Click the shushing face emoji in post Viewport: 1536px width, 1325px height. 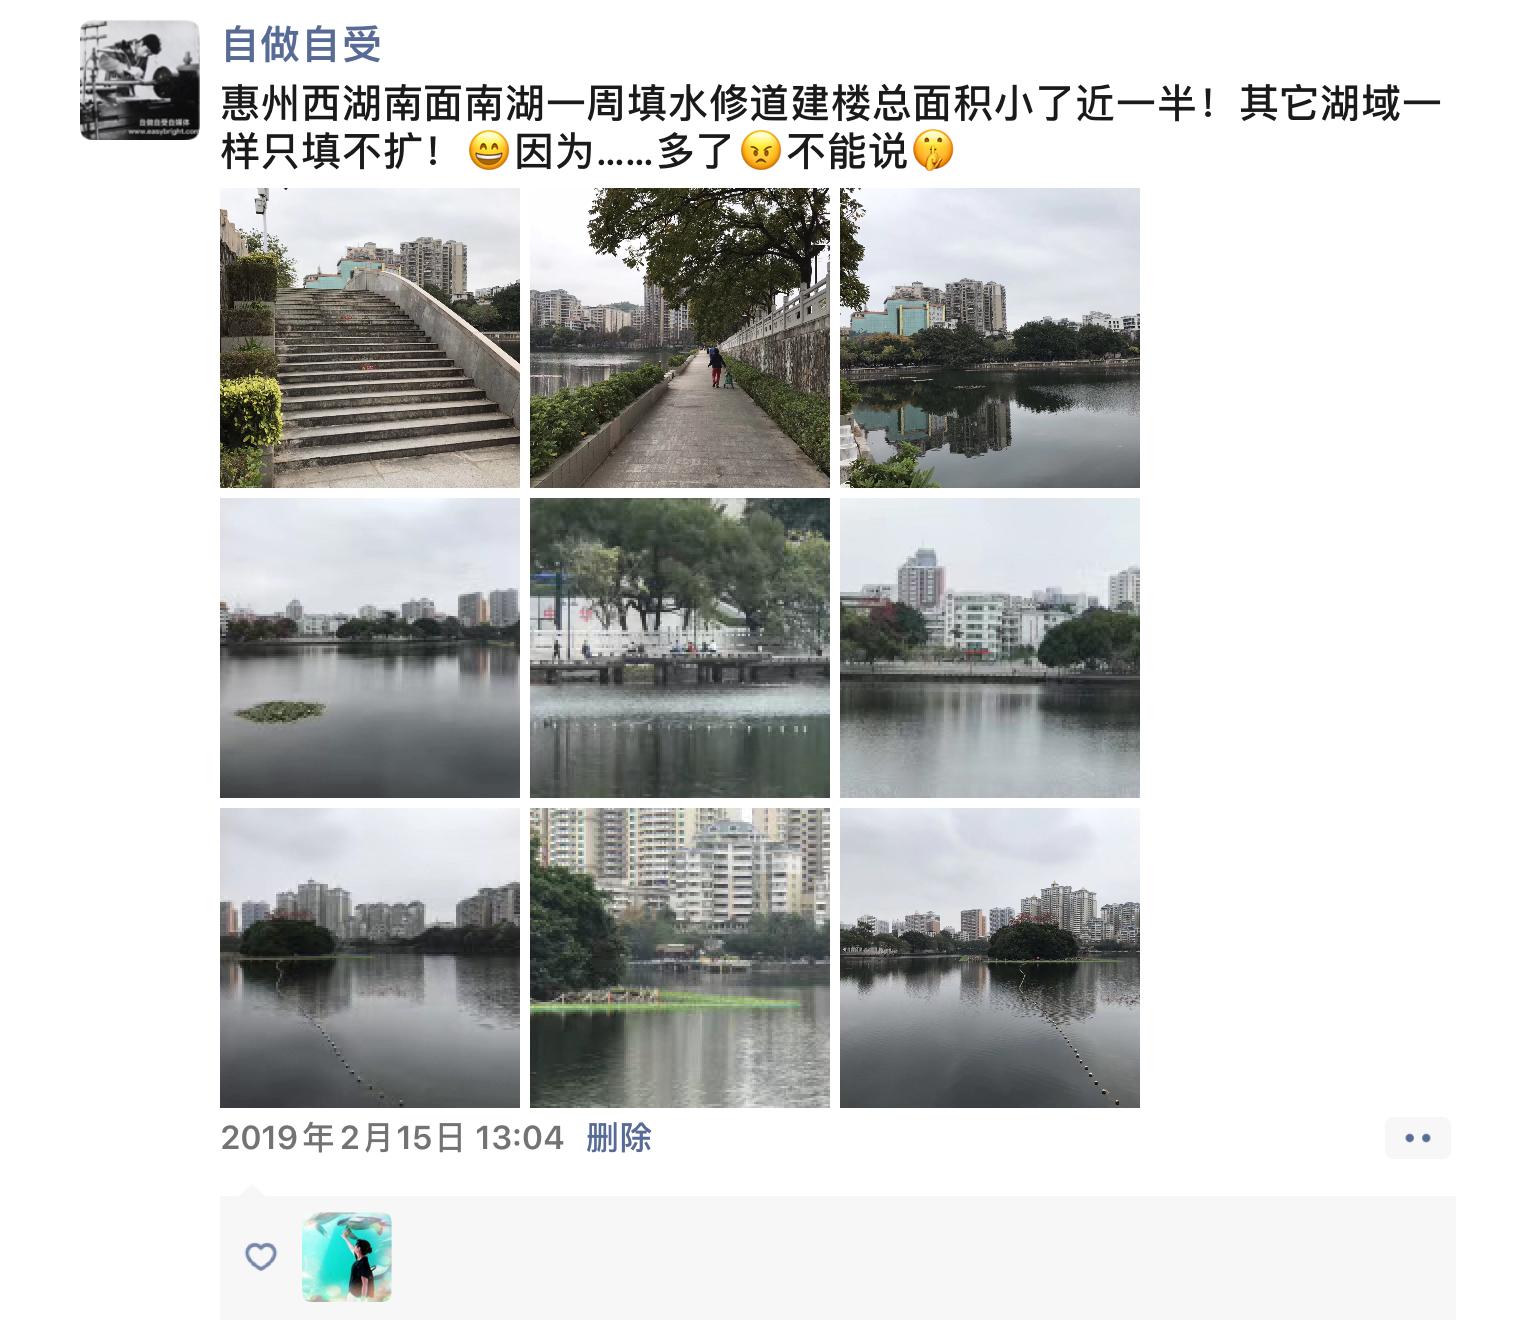(933, 152)
